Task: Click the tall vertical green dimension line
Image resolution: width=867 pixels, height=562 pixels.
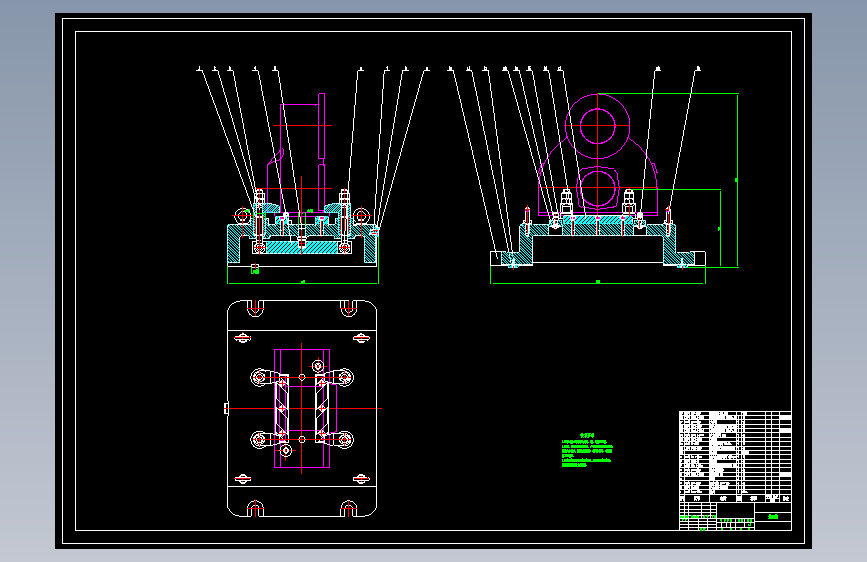Action: pos(738,180)
